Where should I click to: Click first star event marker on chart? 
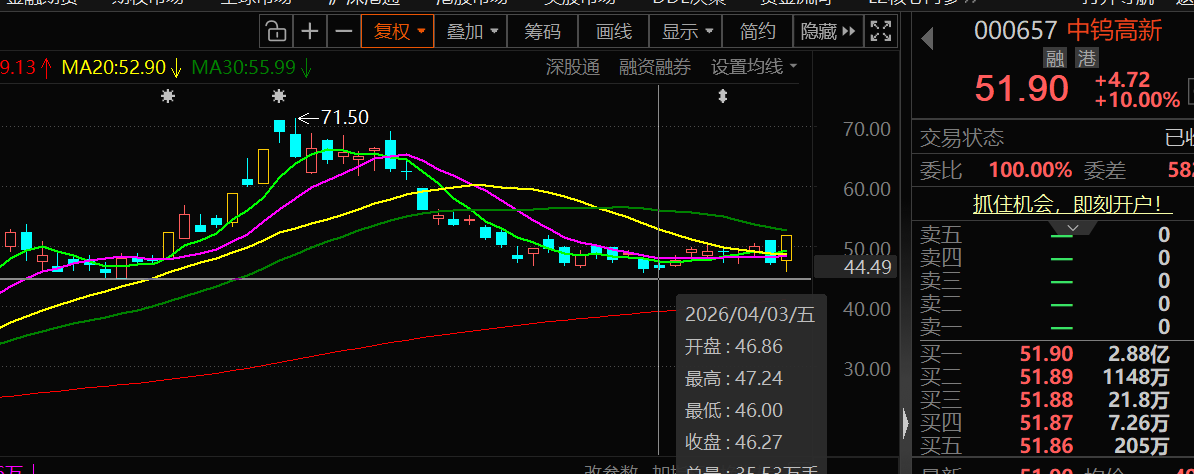(168, 96)
